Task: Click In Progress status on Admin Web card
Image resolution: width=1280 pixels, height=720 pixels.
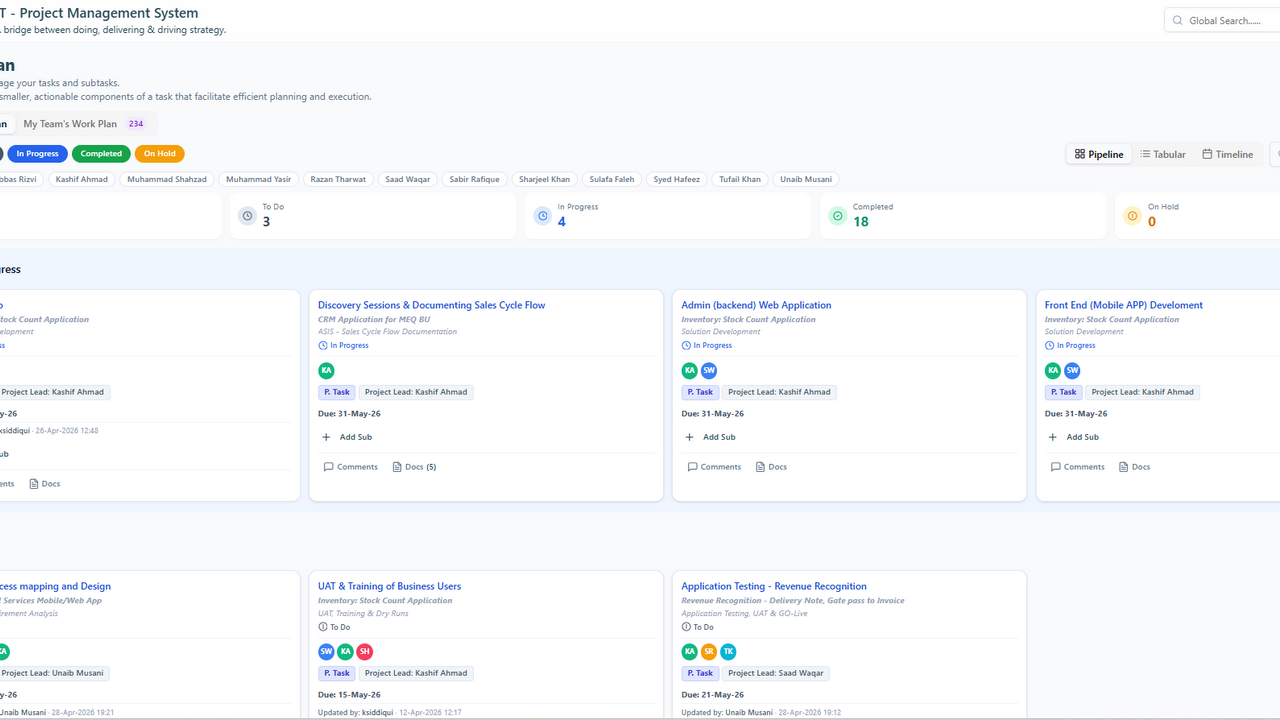Action: 707,345
